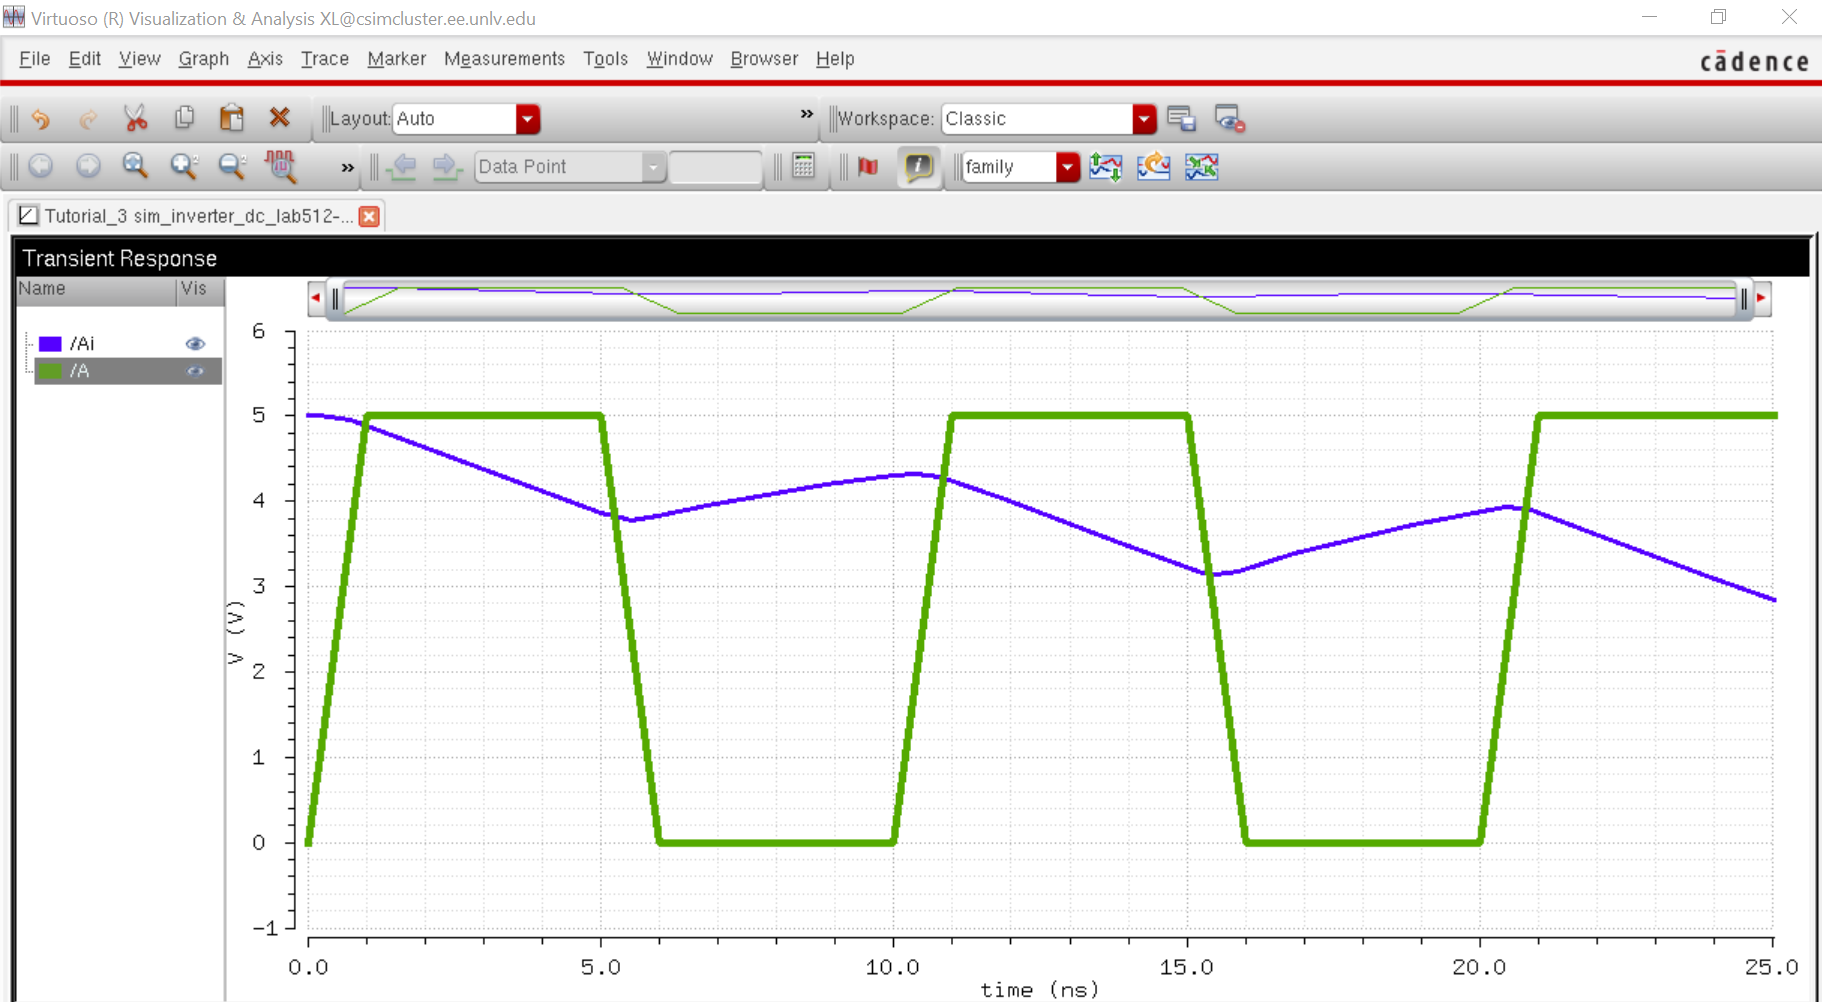The width and height of the screenshot is (1822, 1002).
Task: Click the right handle of graph overview slider
Action: [x=1744, y=298]
